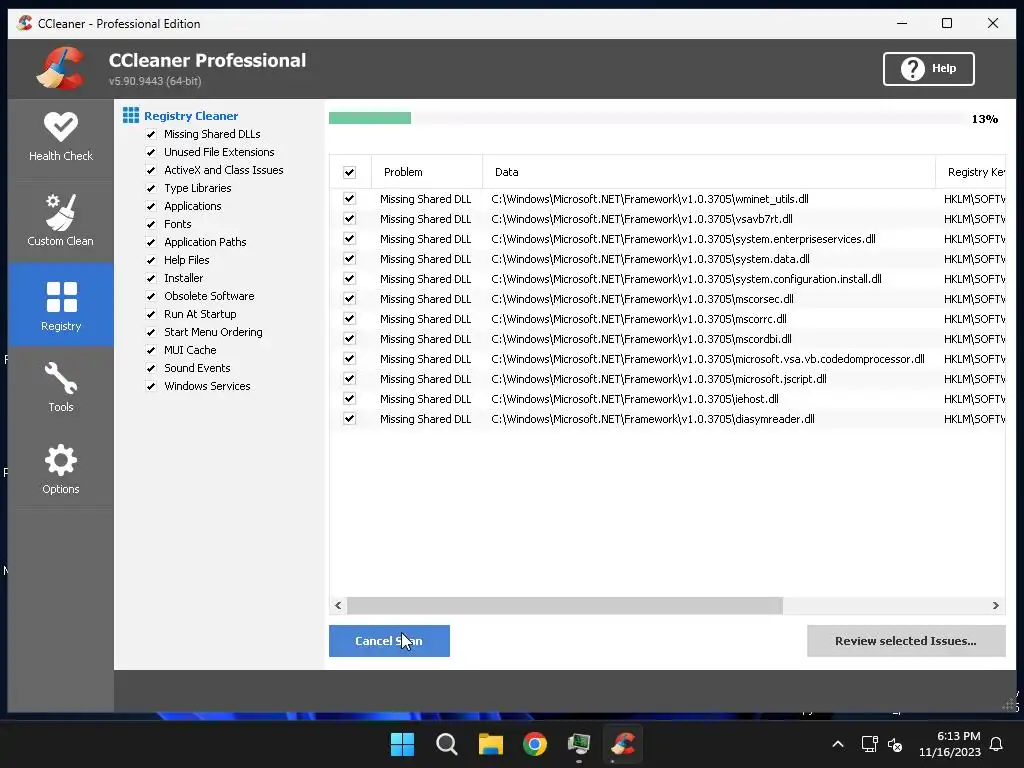This screenshot has width=1024, height=768.
Task: Uncheck the system.data.dll result row
Action: point(349,259)
